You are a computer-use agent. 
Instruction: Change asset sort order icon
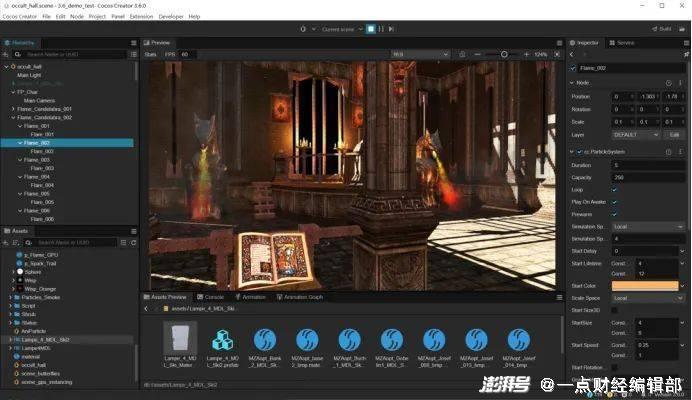15,242
